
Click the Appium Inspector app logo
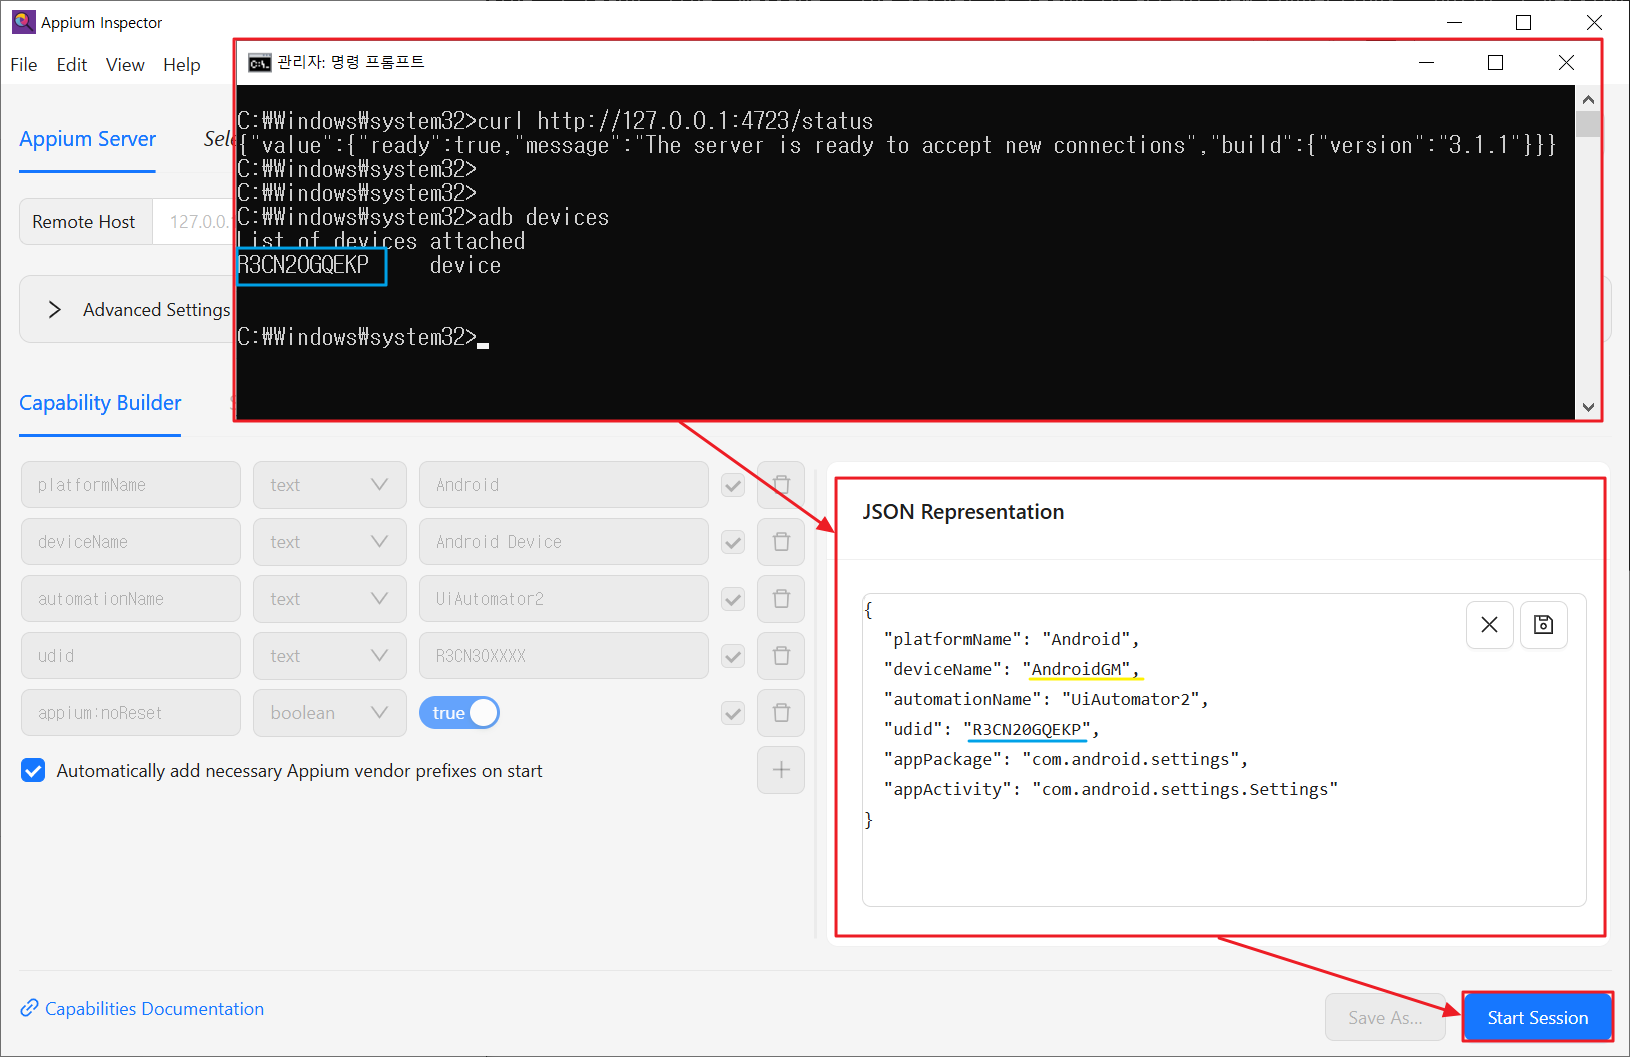[x=23, y=22]
